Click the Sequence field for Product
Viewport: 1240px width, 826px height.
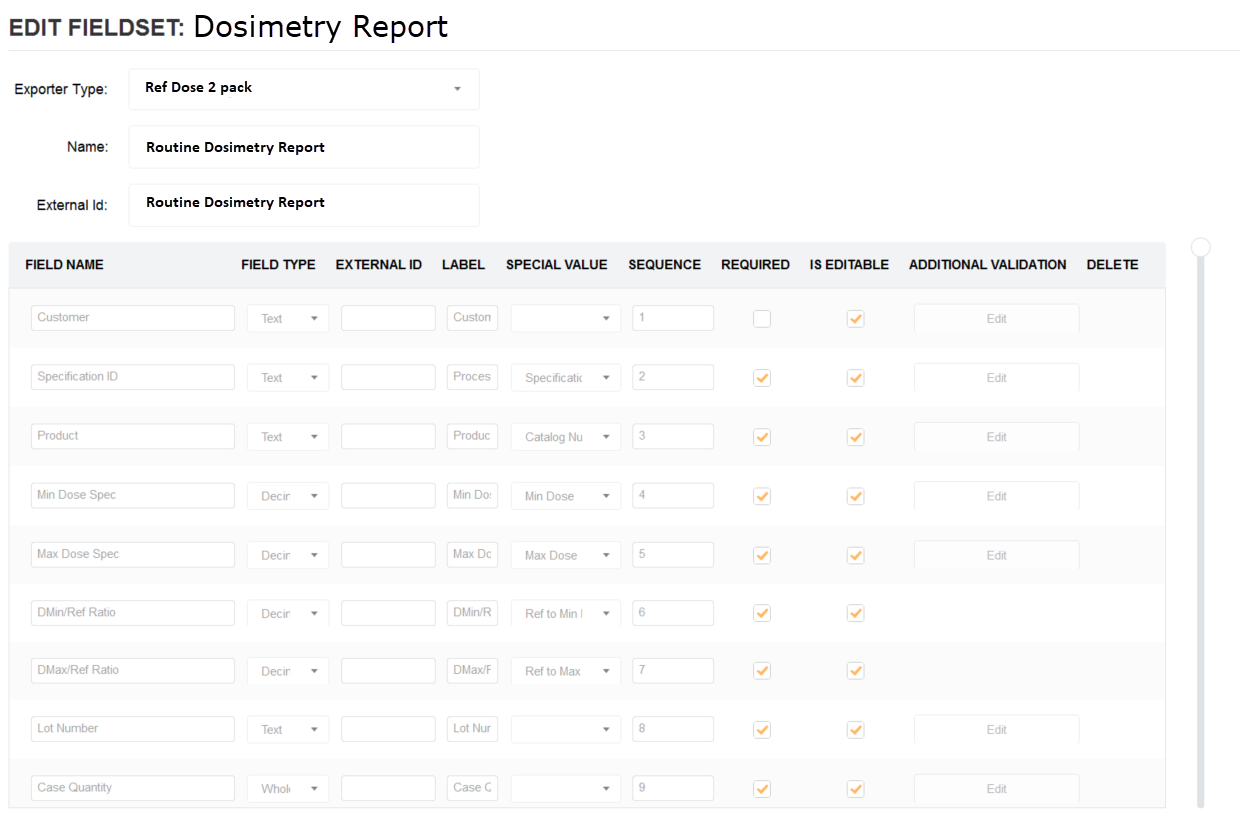pos(672,437)
